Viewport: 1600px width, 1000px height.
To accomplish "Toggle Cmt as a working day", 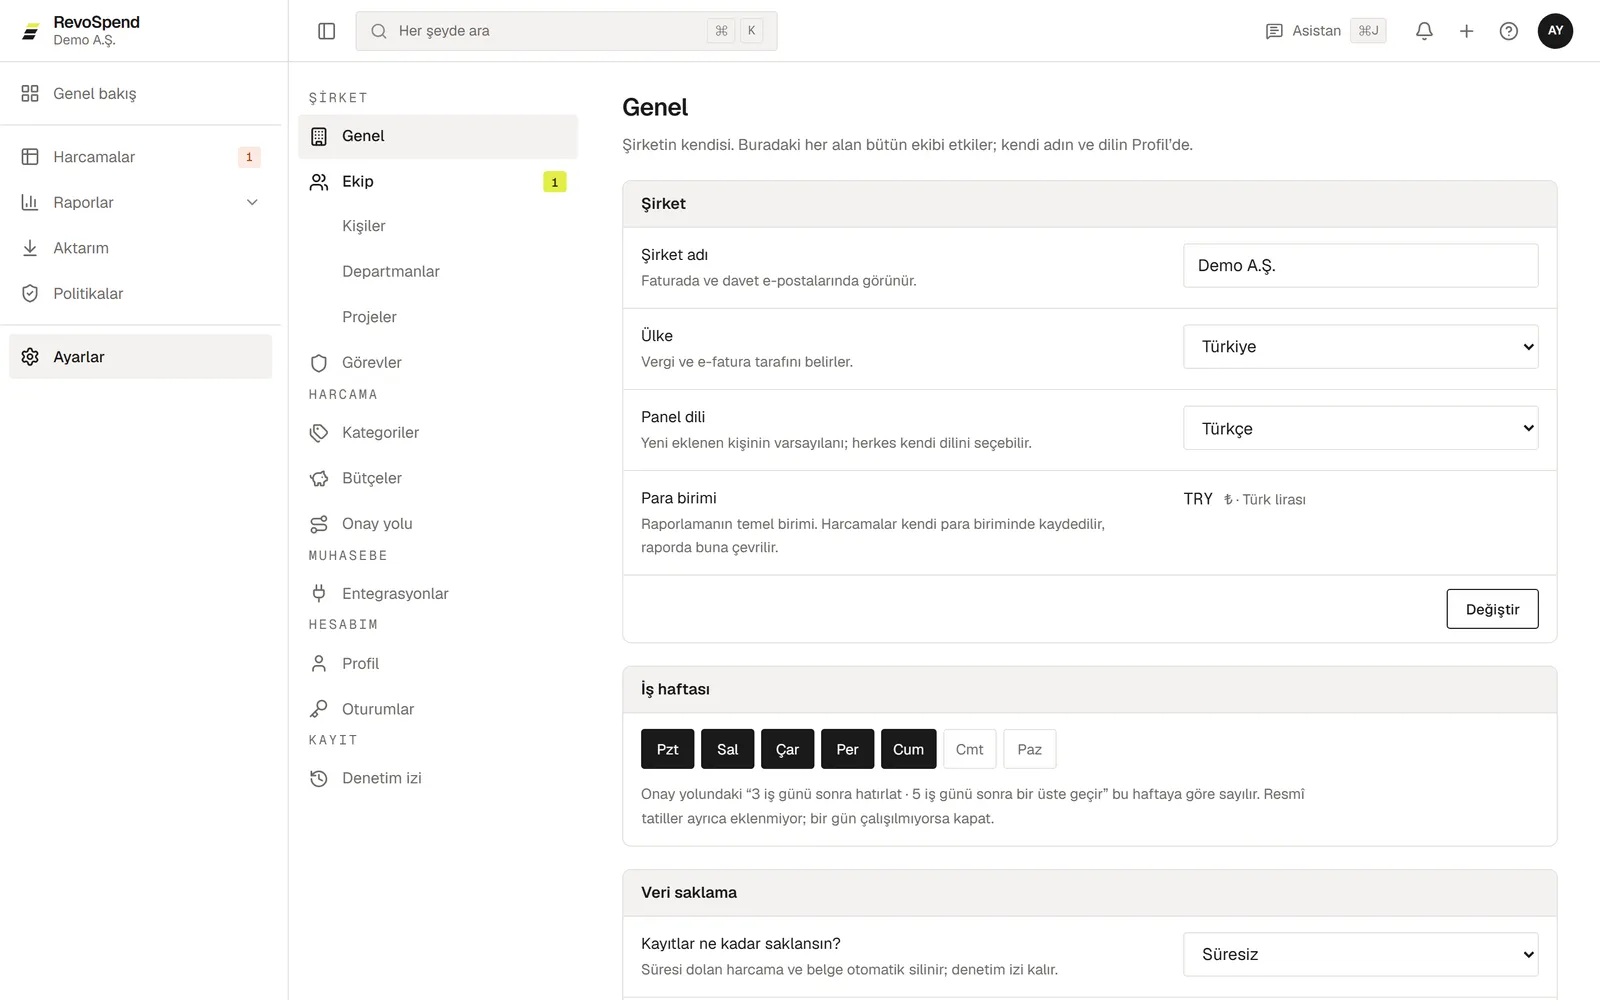I will (x=969, y=749).
